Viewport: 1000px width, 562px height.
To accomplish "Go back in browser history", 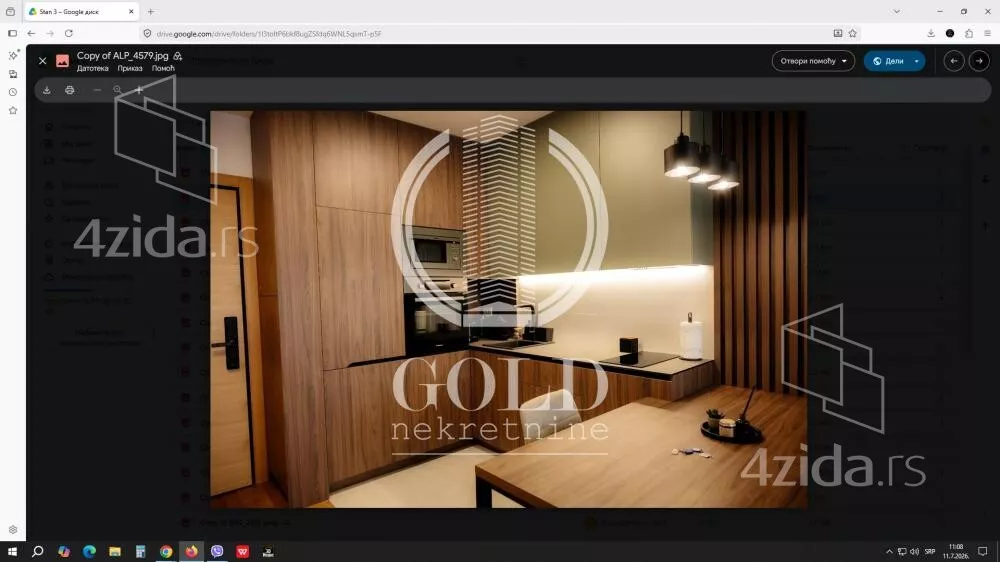I will (x=31, y=33).
